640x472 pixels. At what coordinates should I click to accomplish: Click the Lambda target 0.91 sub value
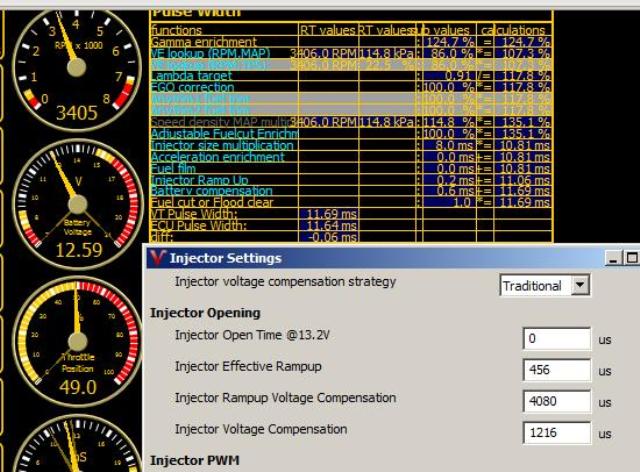point(449,76)
